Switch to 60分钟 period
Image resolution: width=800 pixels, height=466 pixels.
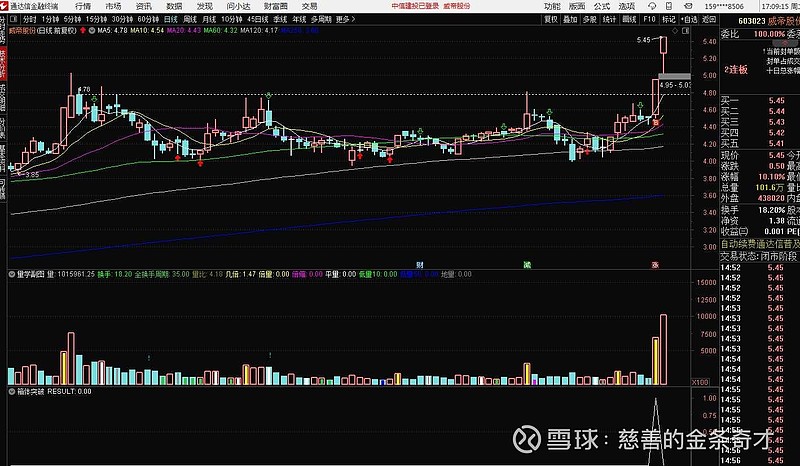coord(148,19)
